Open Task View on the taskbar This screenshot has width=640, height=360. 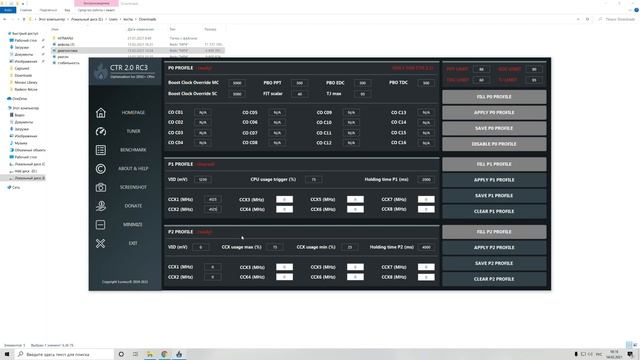click(x=136, y=354)
